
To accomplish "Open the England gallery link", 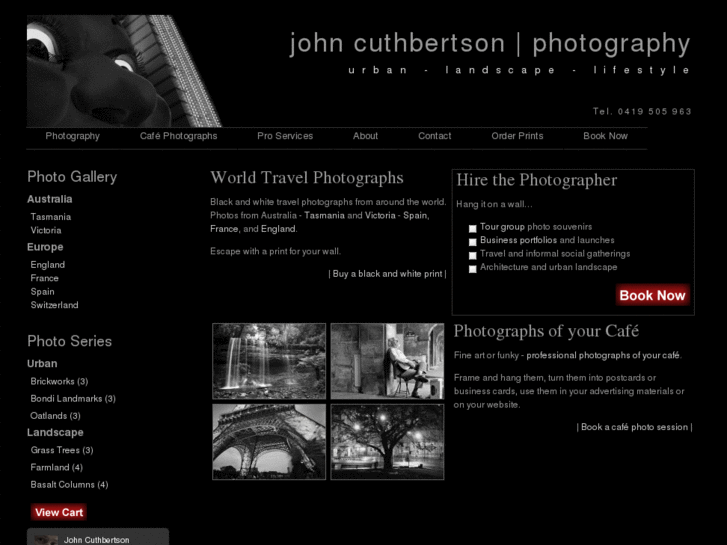I will click(48, 264).
